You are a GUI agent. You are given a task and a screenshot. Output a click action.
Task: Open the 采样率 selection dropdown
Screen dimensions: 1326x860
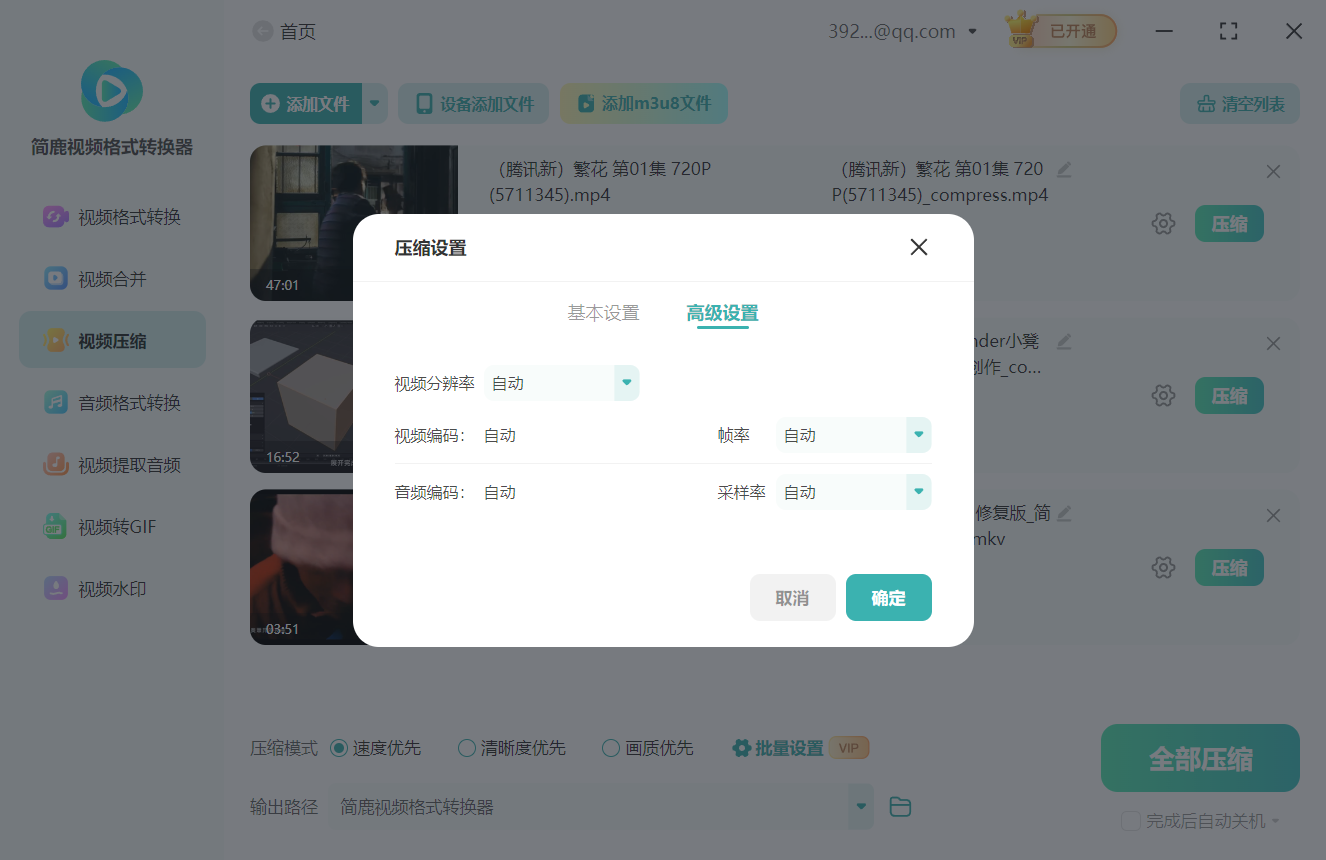[x=853, y=491]
